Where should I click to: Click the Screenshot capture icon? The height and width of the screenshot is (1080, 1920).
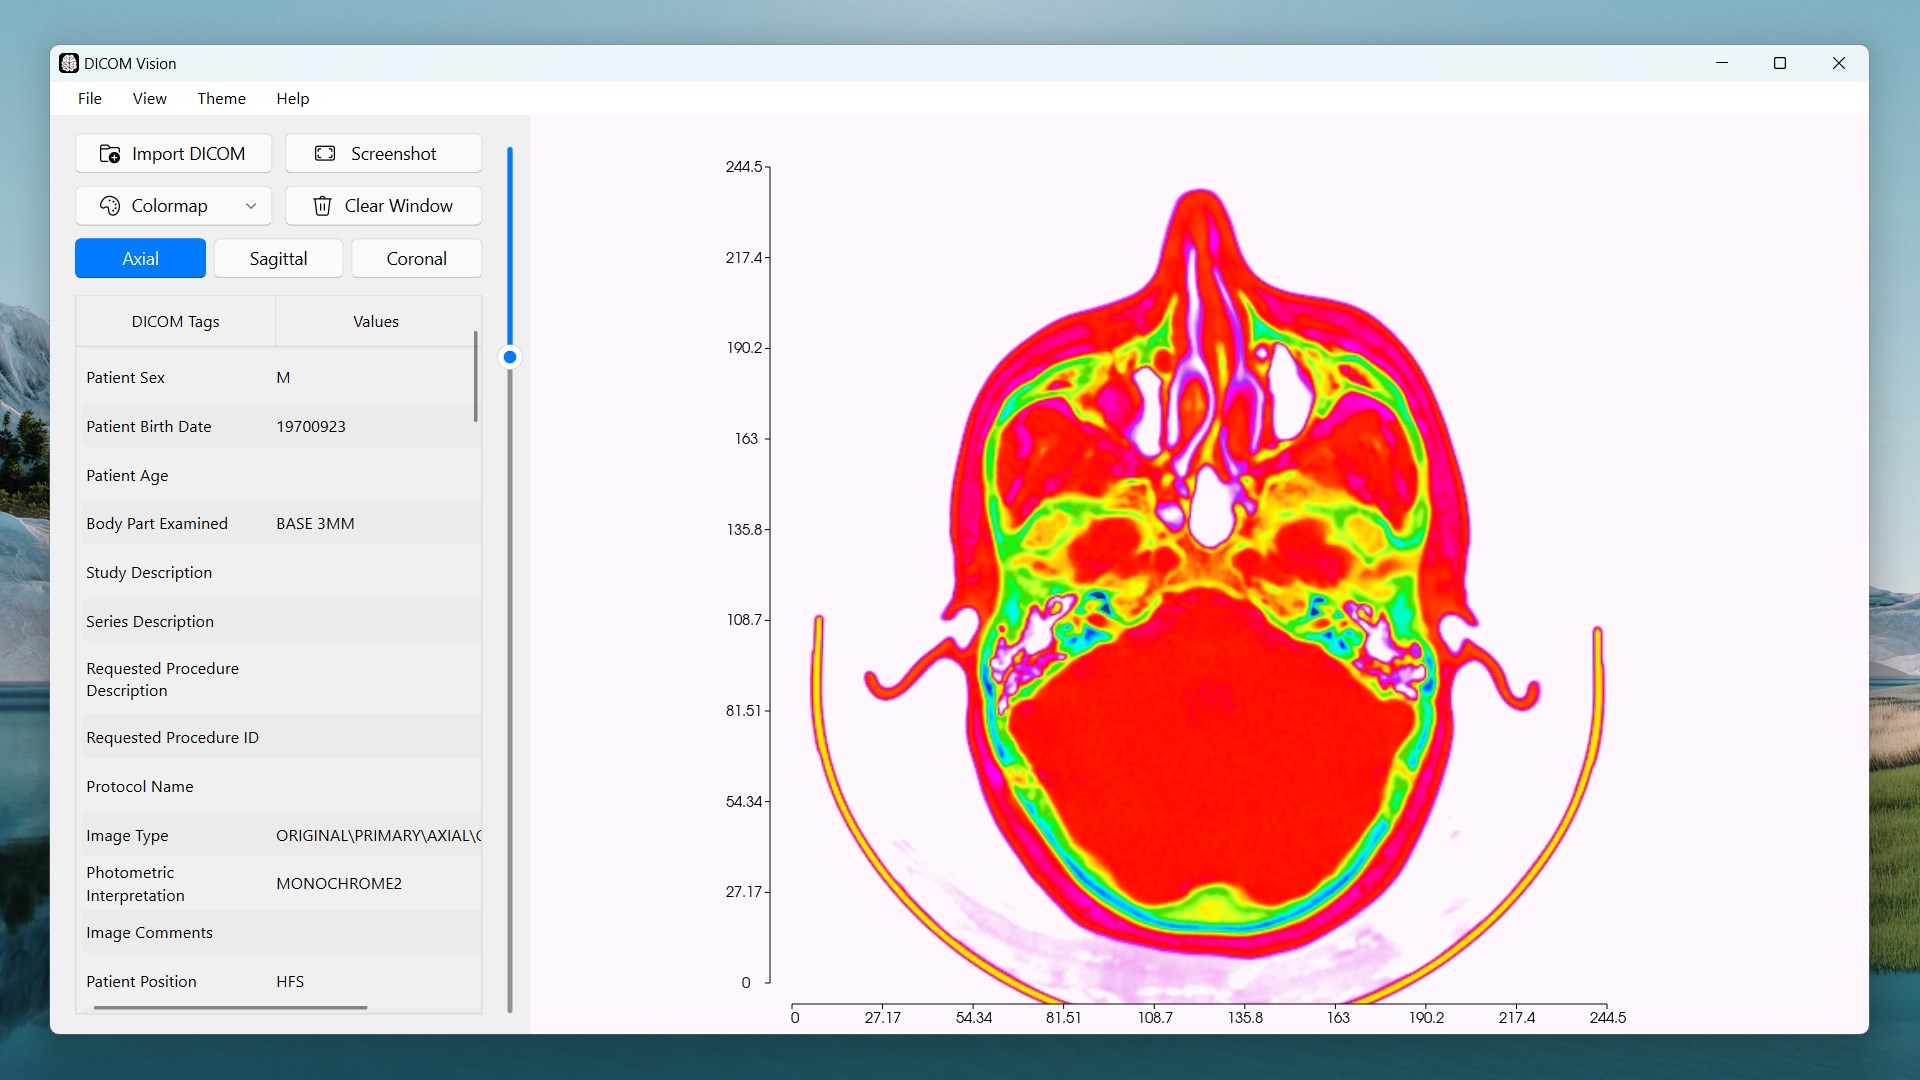point(325,154)
